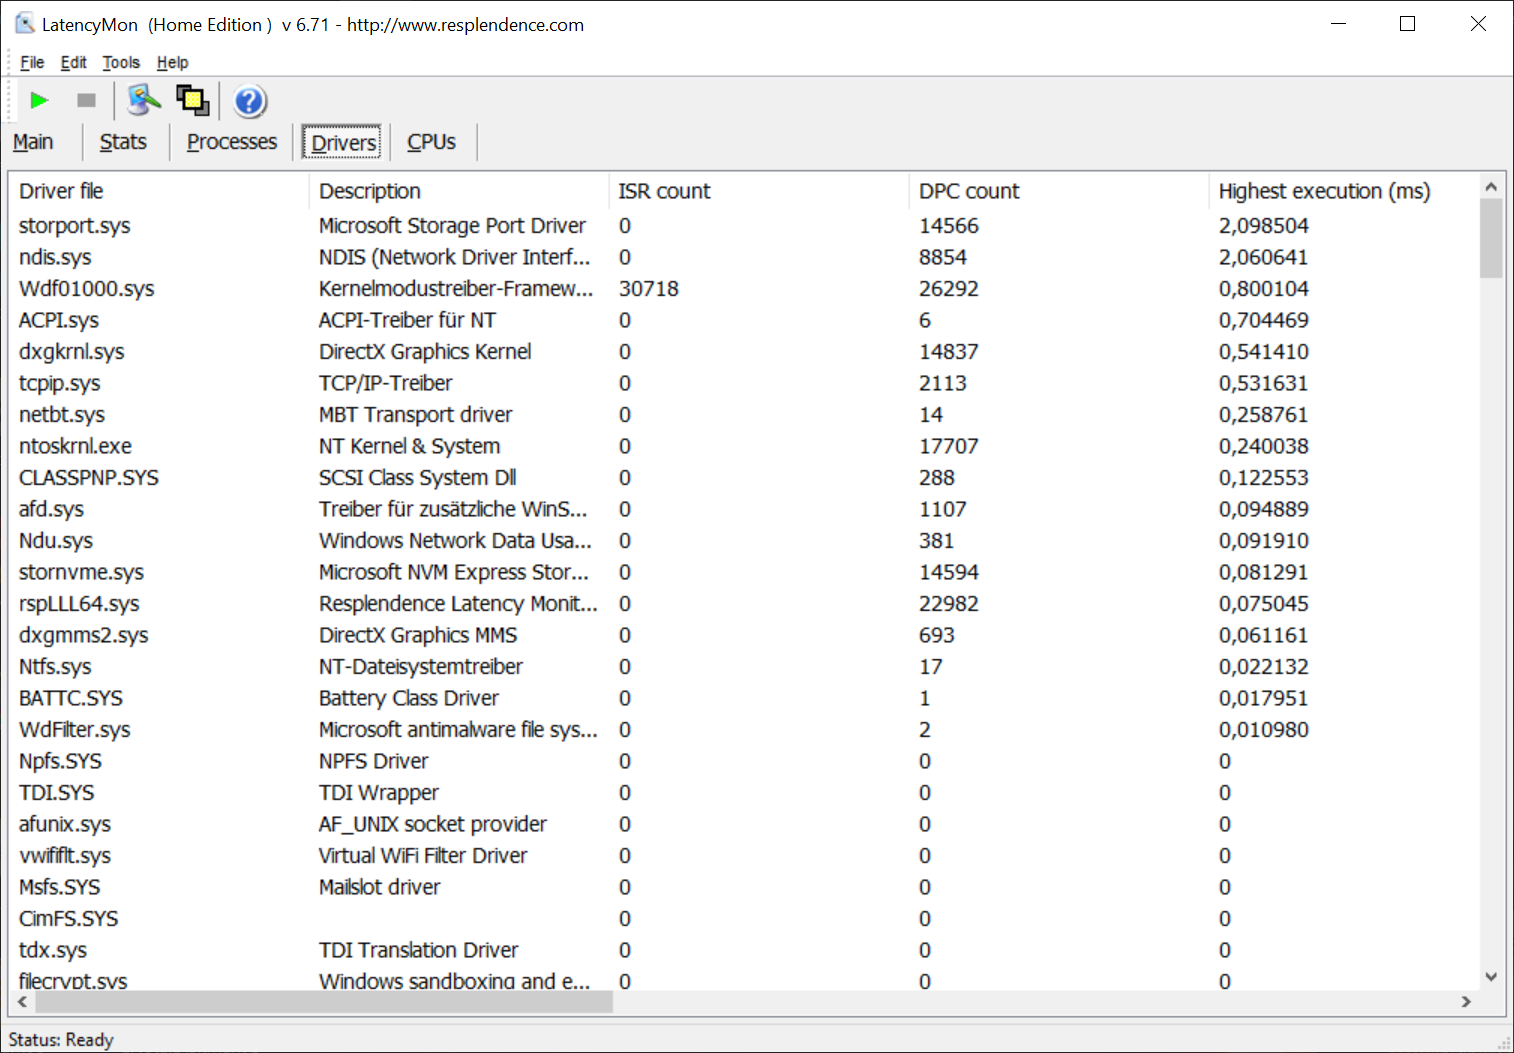Open help with the blue question mark icon
This screenshot has height=1053, width=1514.
point(249,101)
